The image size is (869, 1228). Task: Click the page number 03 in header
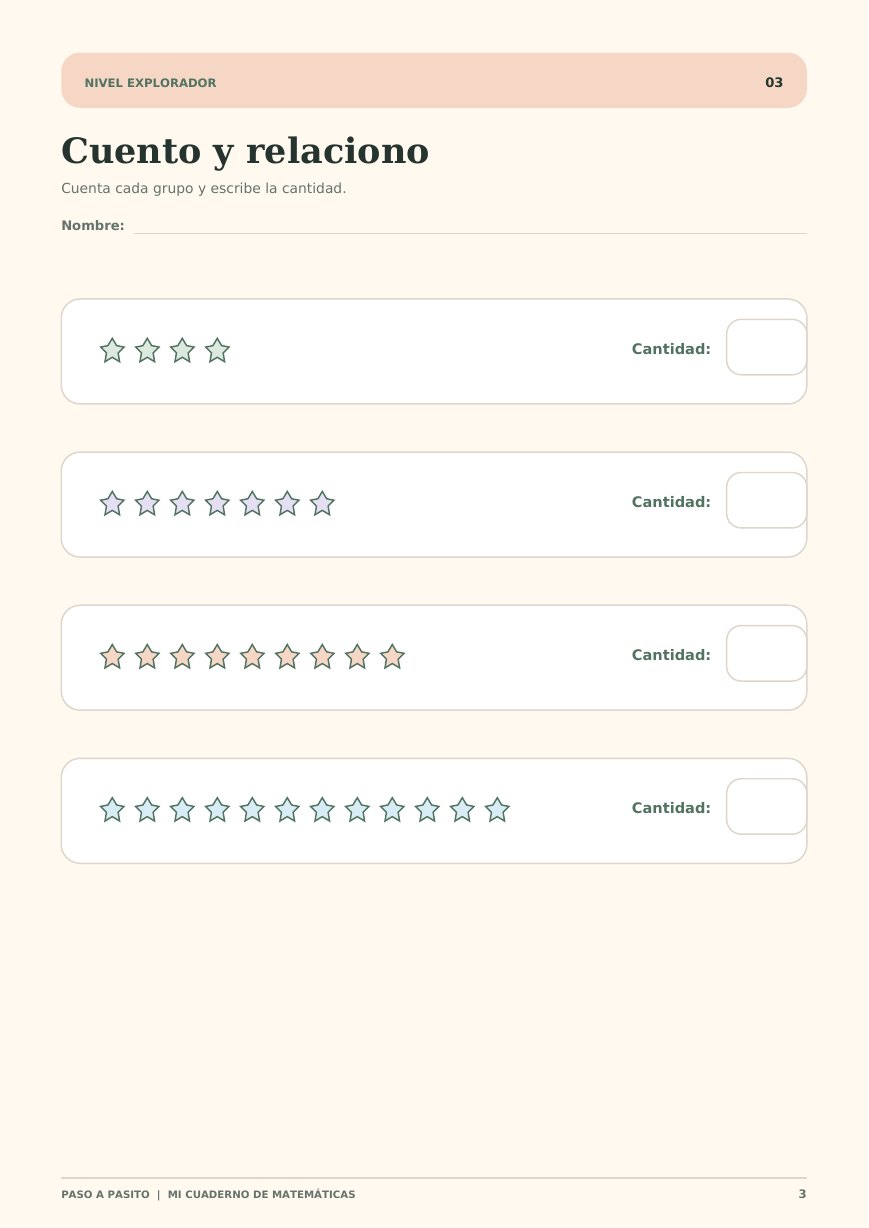[774, 83]
